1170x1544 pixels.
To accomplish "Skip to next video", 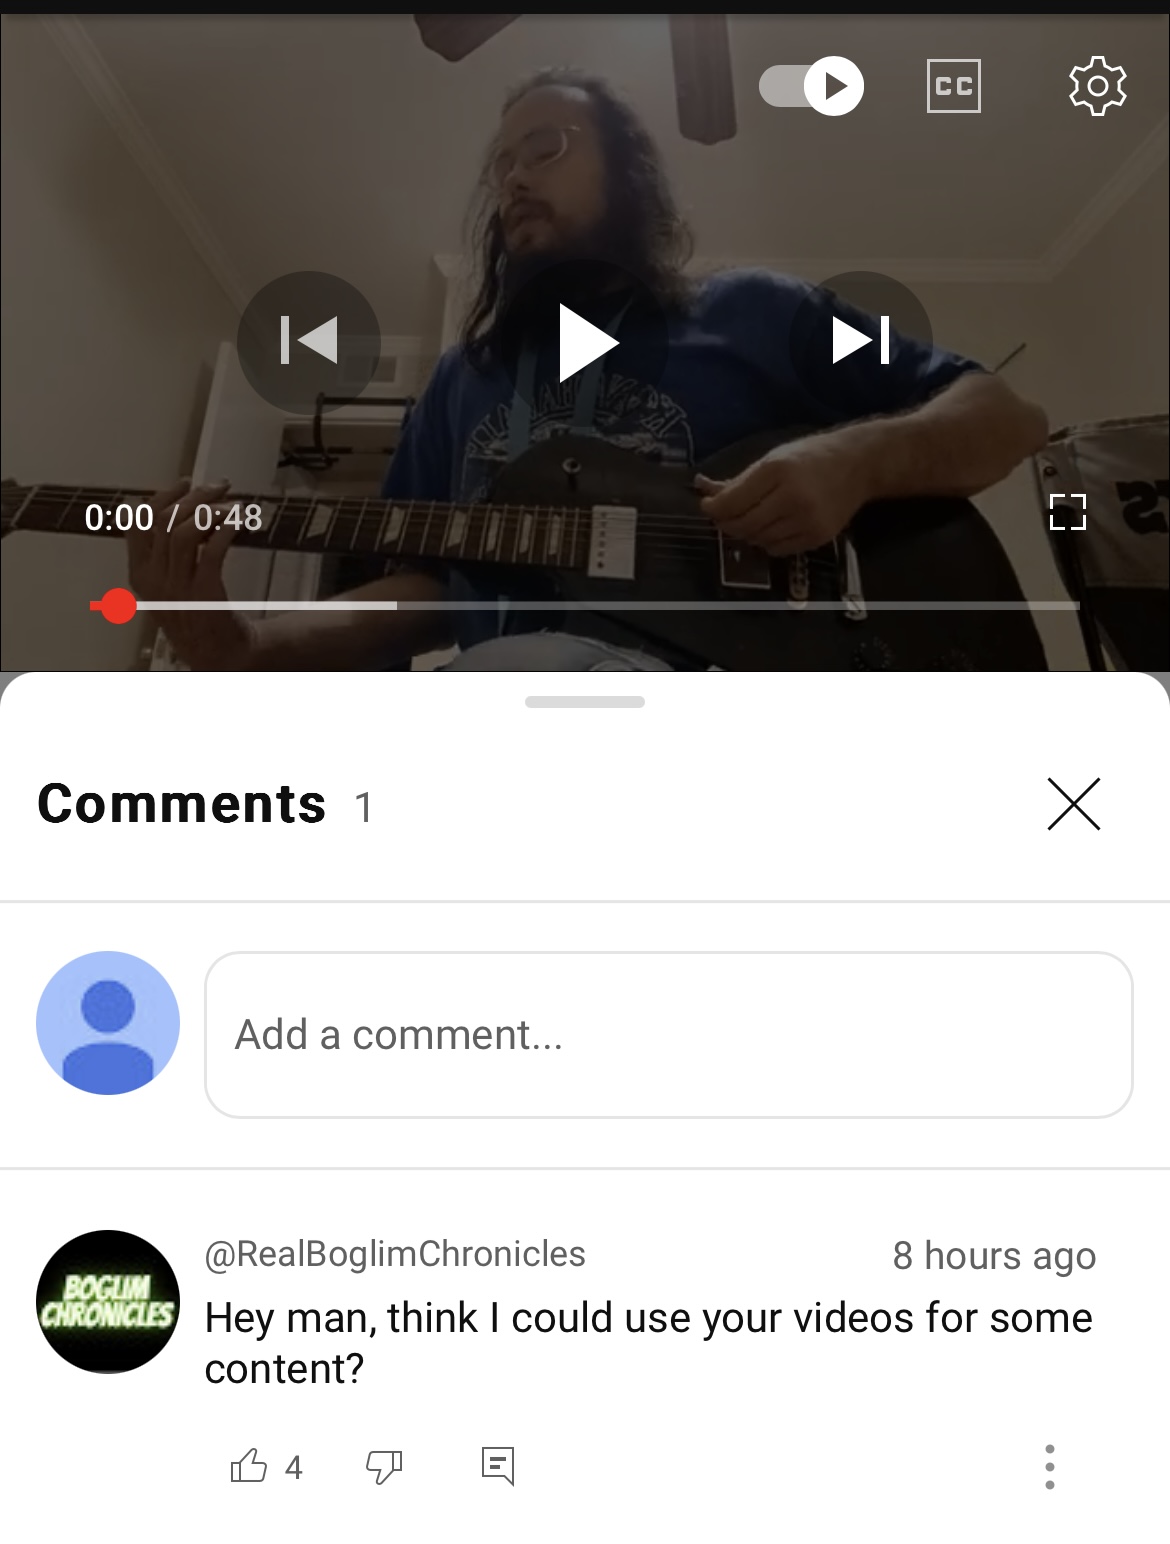I will coord(861,341).
